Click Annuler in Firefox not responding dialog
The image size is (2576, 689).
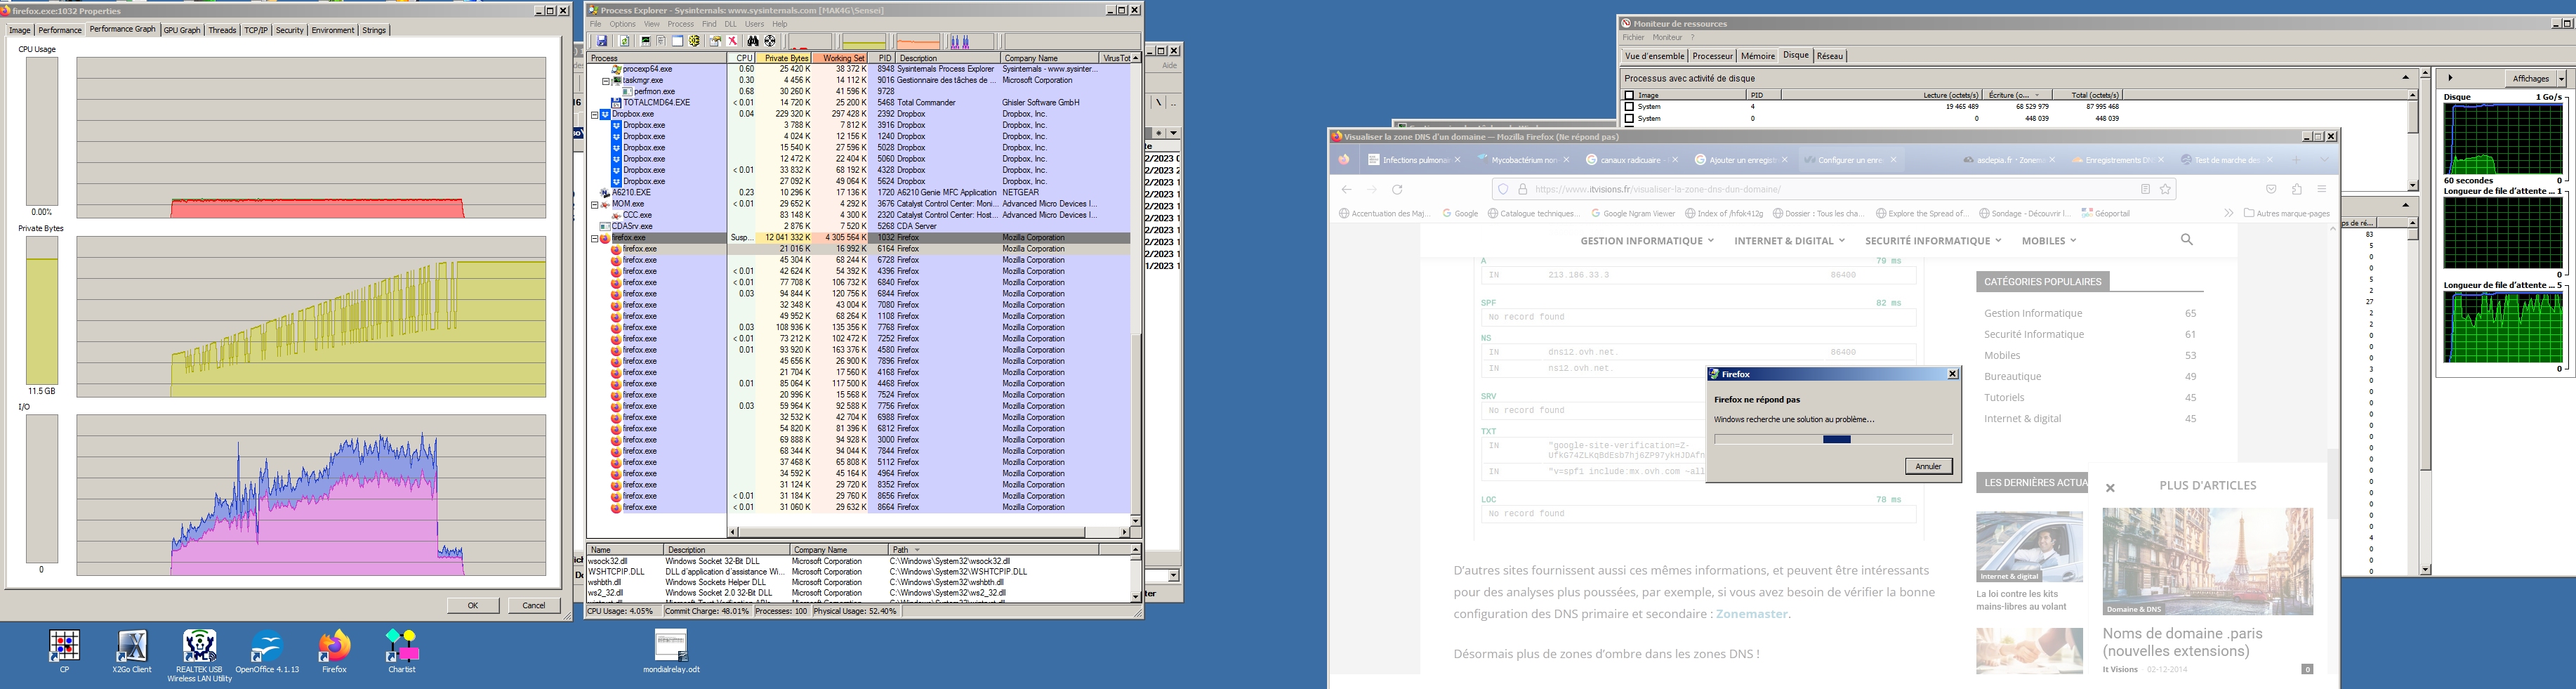pyautogui.click(x=1928, y=466)
